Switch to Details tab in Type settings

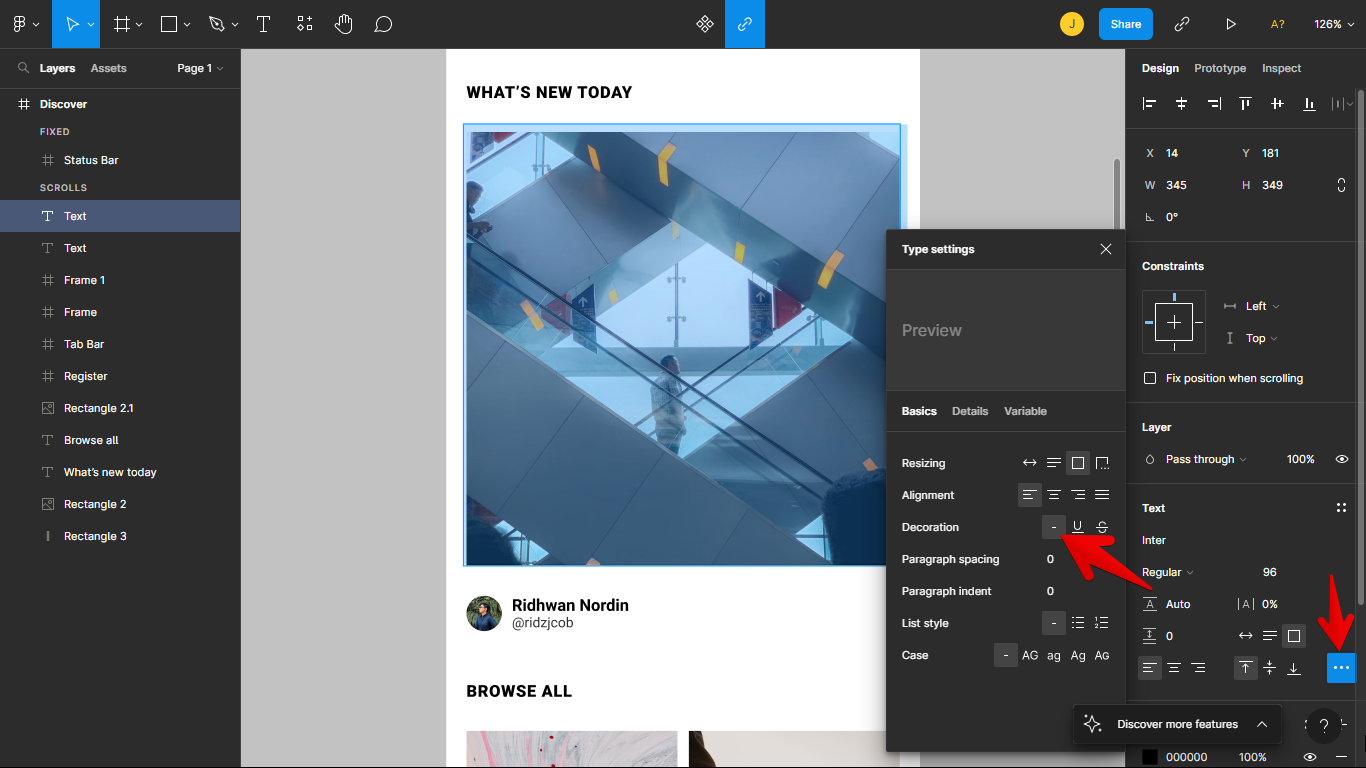pyautogui.click(x=969, y=411)
